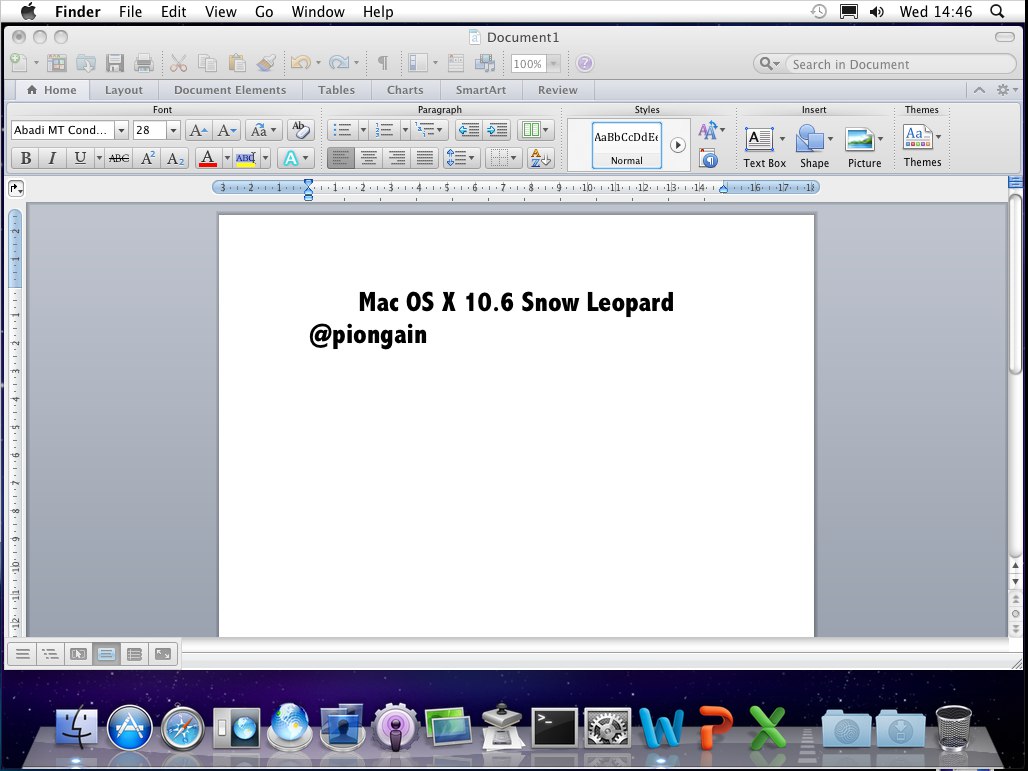Apply red font color swatch
This screenshot has height=771, width=1028.
pyautogui.click(x=208, y=158)
